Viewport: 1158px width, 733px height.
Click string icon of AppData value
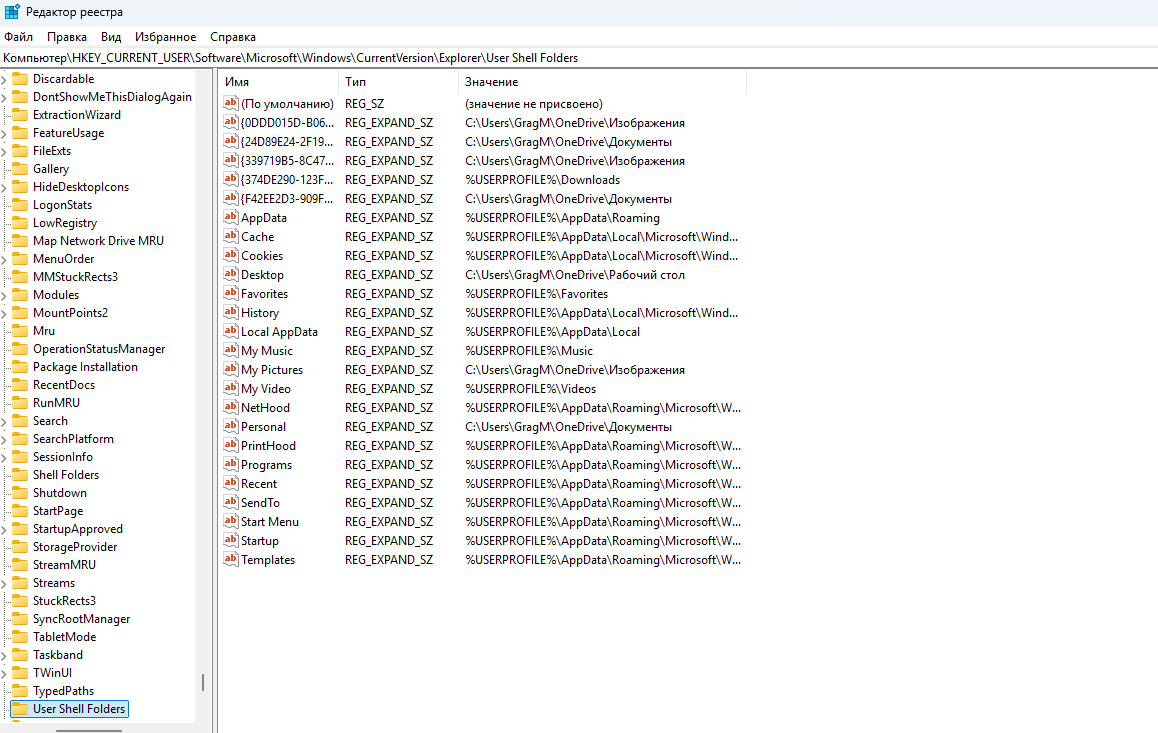230,217
